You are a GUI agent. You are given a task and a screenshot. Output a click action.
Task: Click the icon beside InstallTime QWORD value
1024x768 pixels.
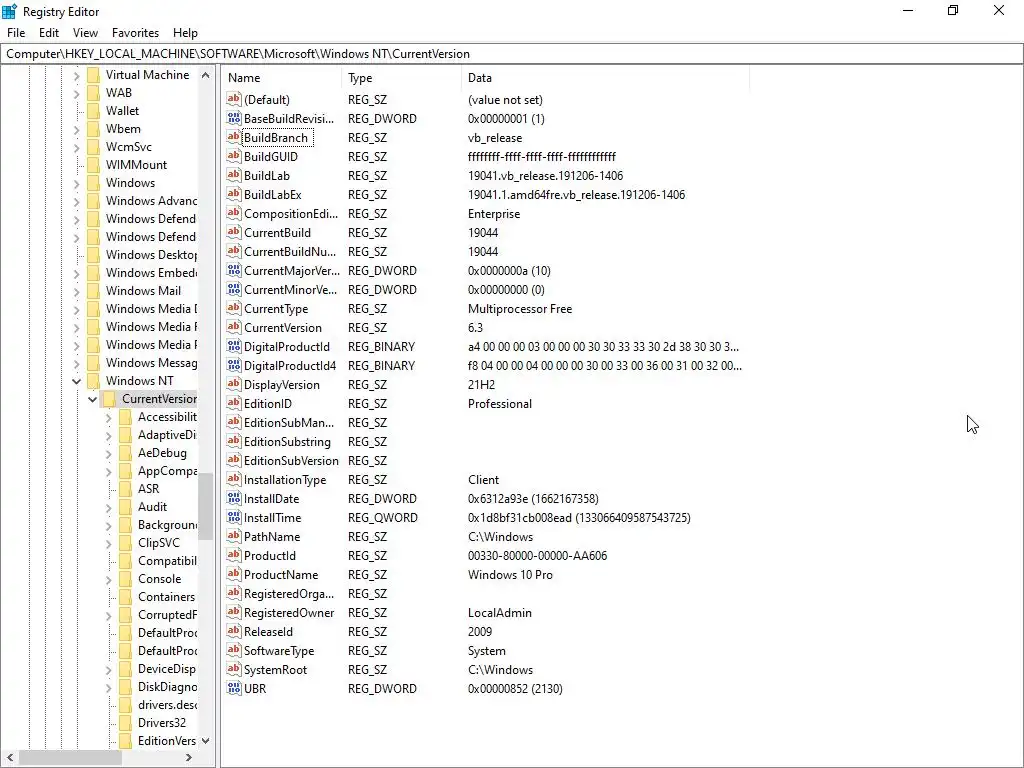pos(233,517)
